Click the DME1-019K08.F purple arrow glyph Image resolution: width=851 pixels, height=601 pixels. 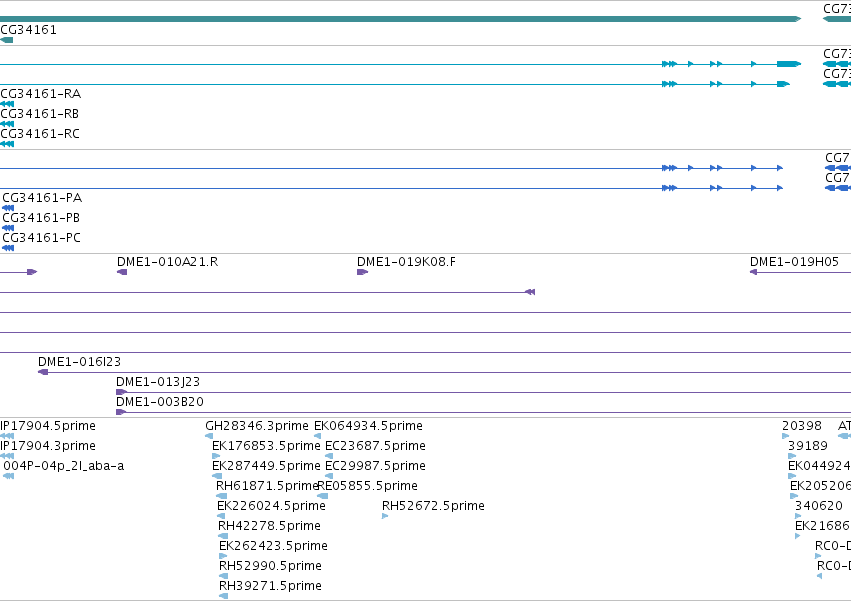click(363, 272)
